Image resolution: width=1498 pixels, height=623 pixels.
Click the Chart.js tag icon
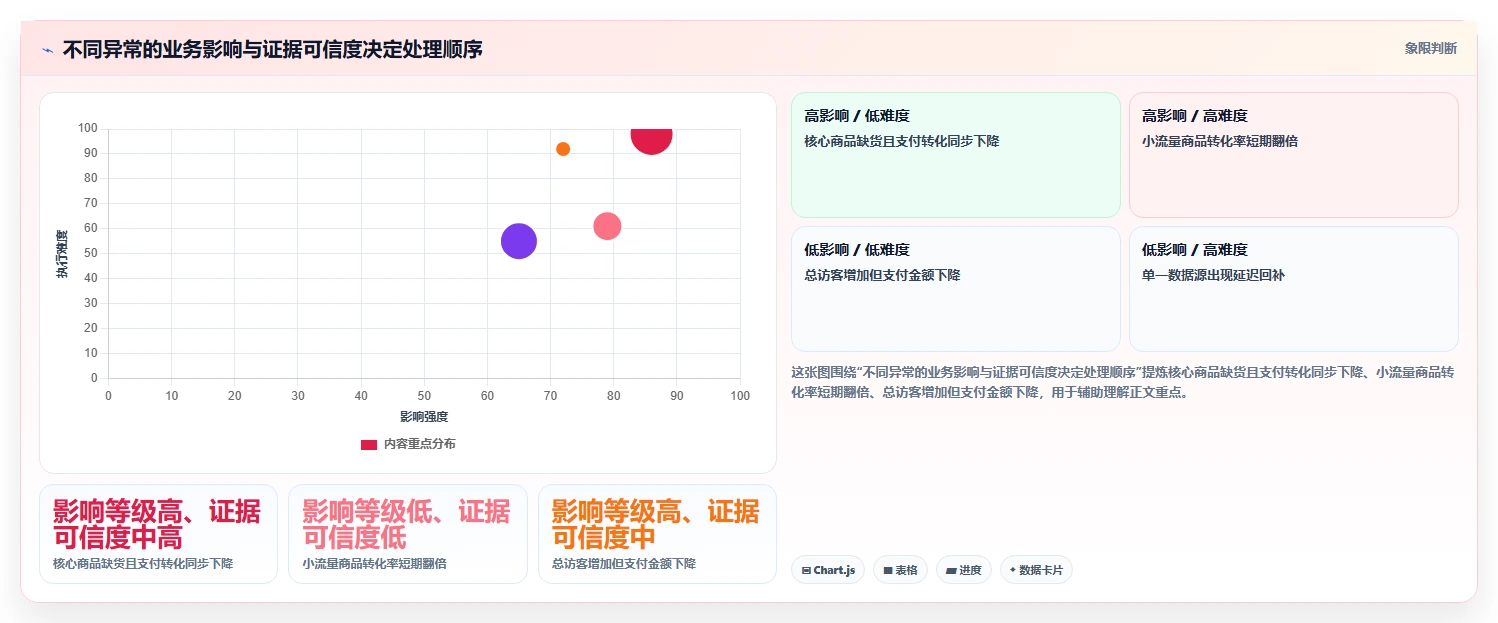tap(806, 571)
